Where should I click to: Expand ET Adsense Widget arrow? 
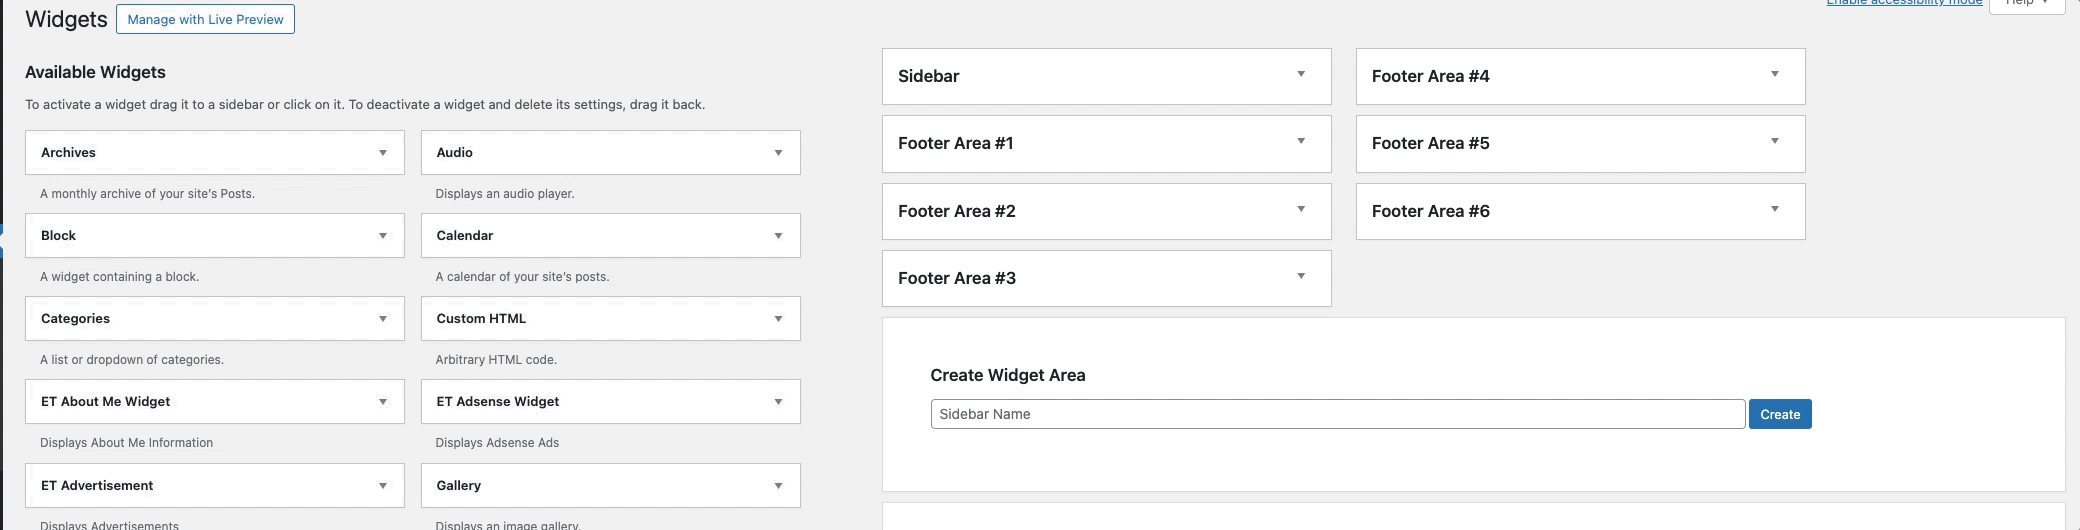(x=778, y=402)
